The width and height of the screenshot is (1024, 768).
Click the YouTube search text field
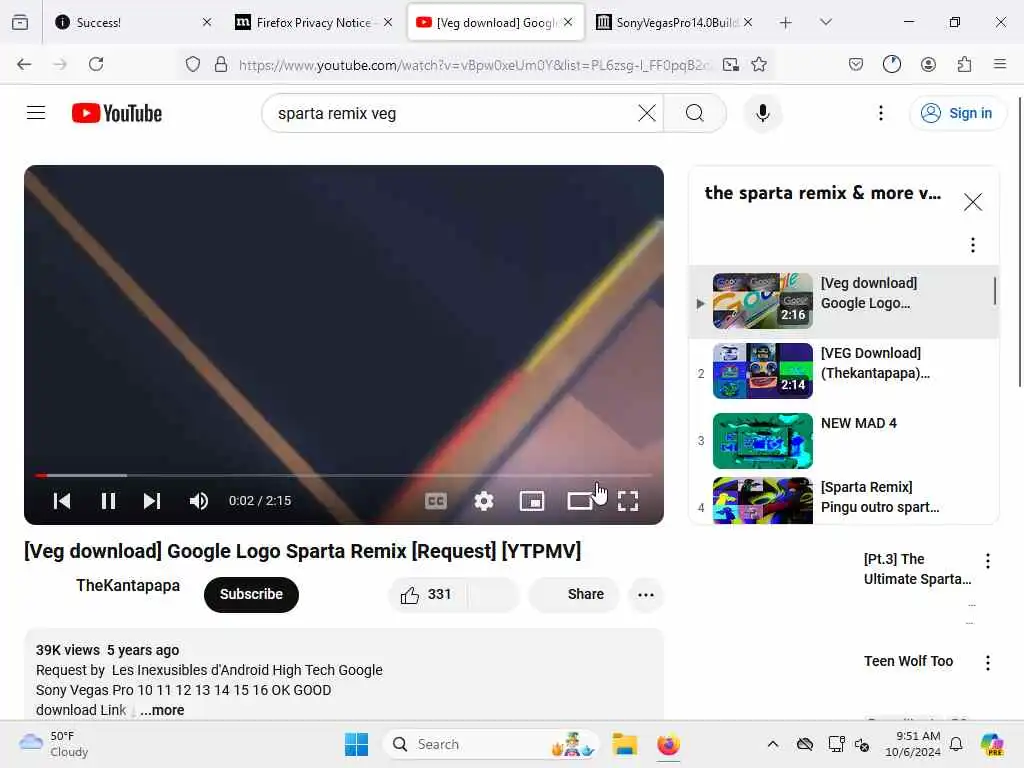[x=453, y=113]
